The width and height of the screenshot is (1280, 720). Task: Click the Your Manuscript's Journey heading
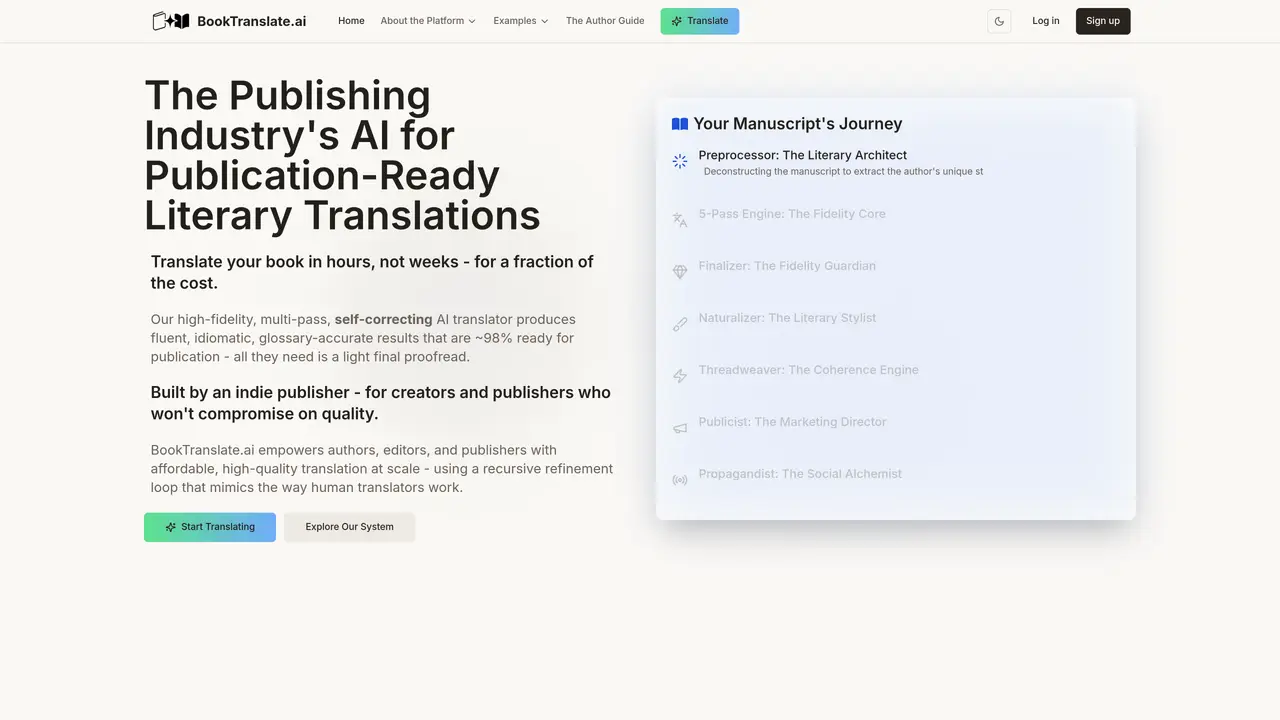(x=798, y=124)
